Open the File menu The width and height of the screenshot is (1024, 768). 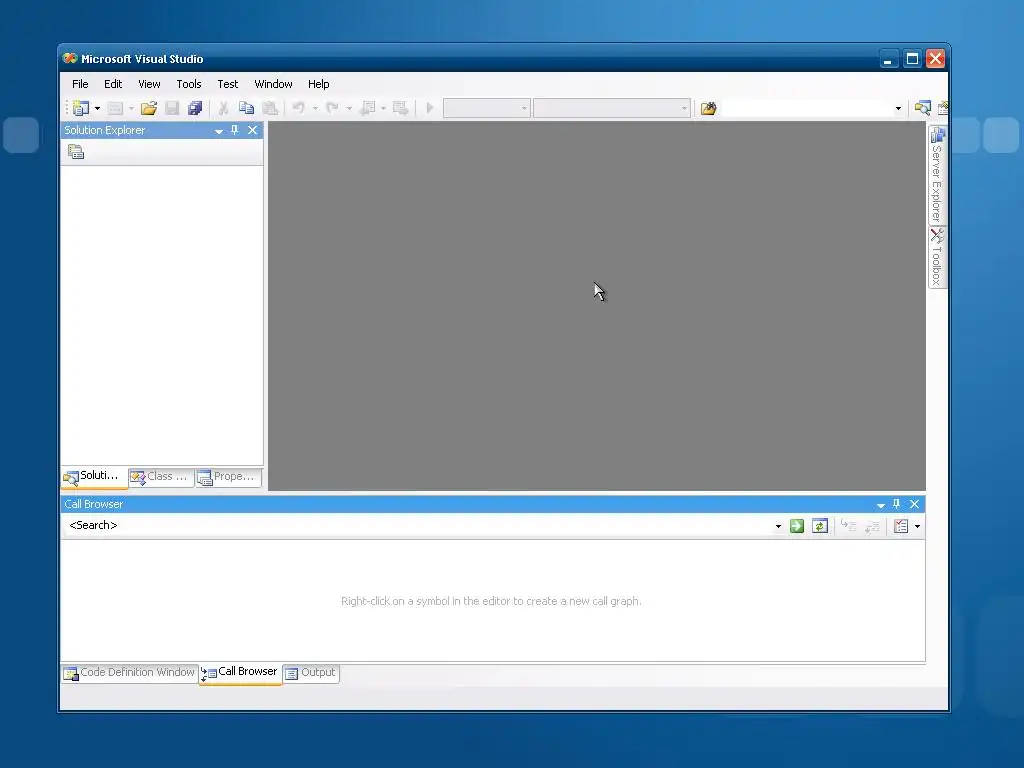click(x=80, y=84)
